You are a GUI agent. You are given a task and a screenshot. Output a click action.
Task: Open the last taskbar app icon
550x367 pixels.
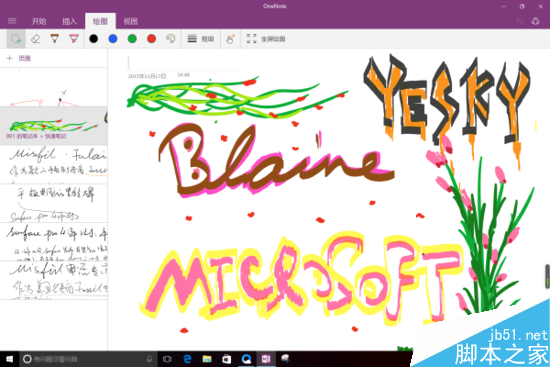286,359
